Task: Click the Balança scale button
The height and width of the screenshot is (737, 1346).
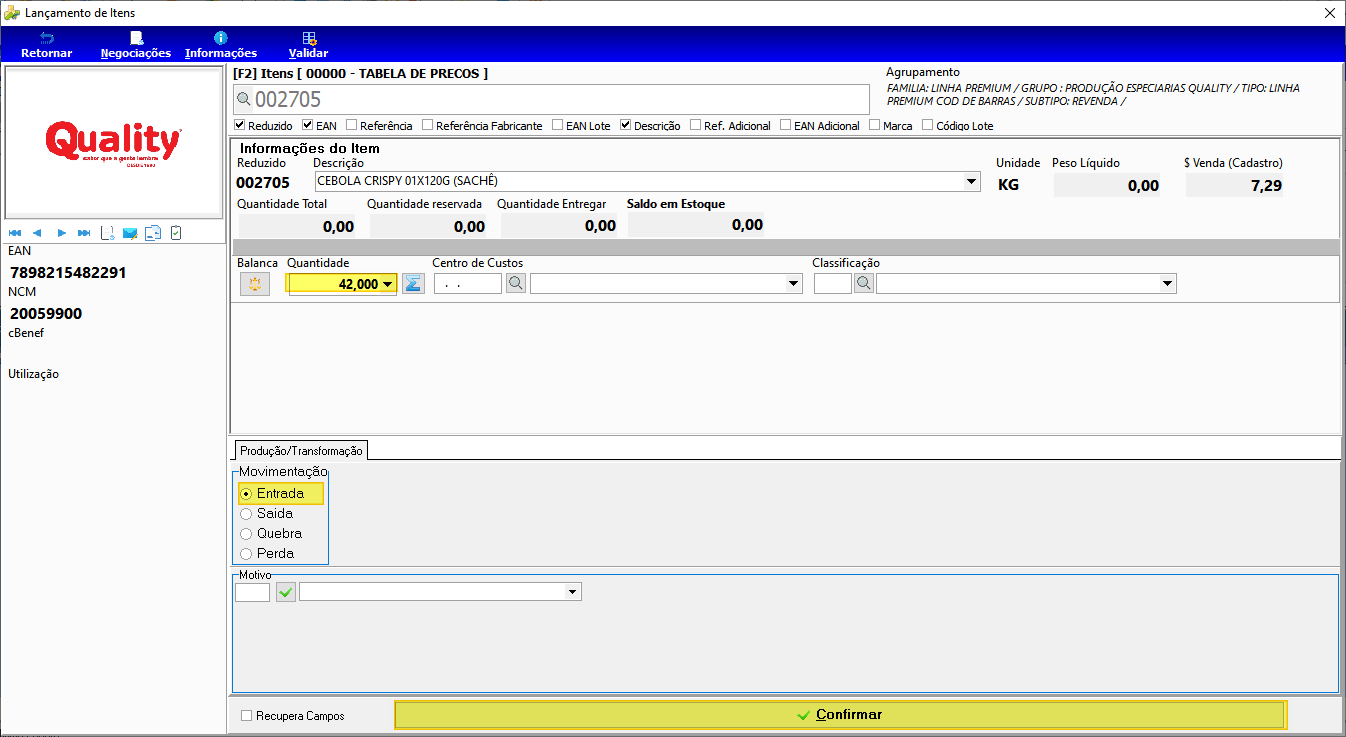Action: click(x=255, y=284)
